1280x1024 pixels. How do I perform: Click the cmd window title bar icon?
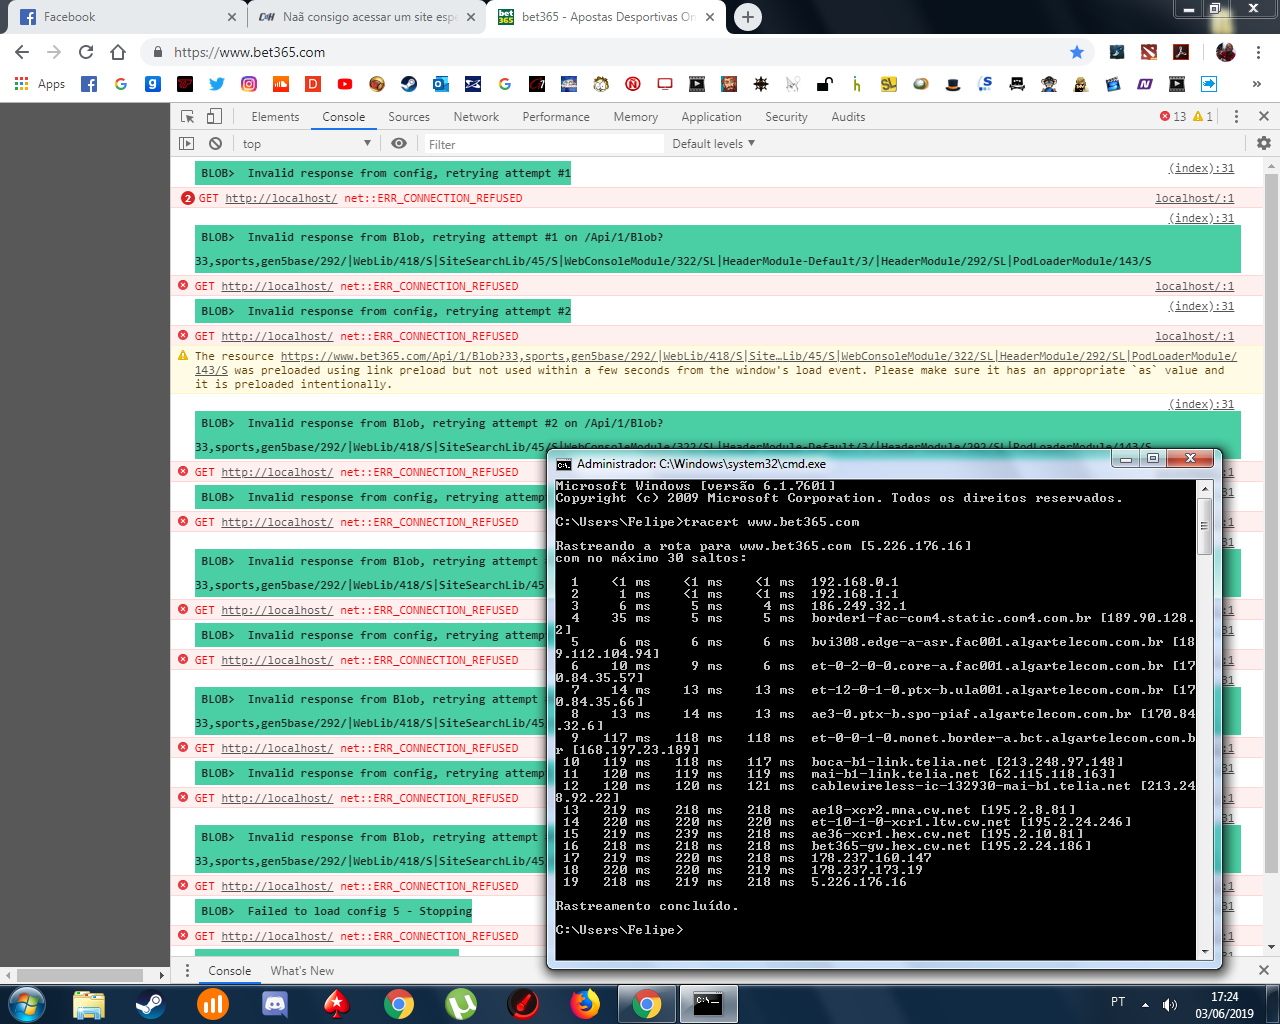pos(564,464)
